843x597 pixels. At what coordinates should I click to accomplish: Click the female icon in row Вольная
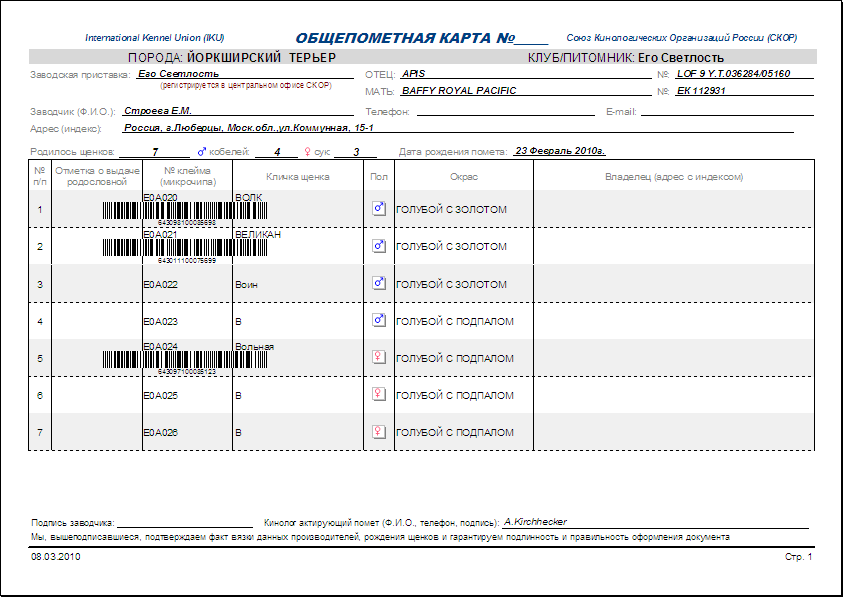point(379,357)
